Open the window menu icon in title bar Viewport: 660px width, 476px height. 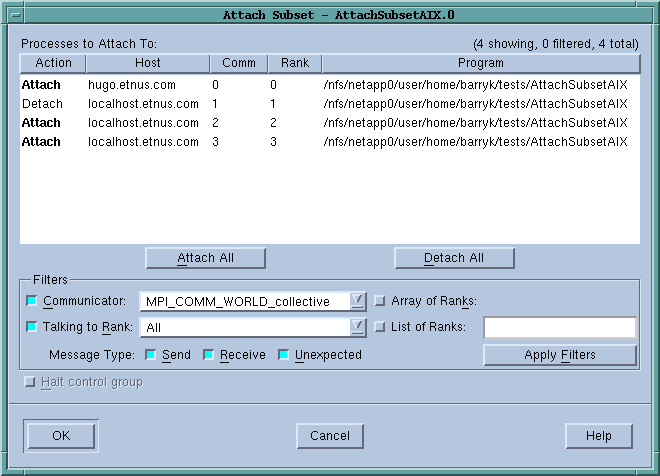click(13, 15)
